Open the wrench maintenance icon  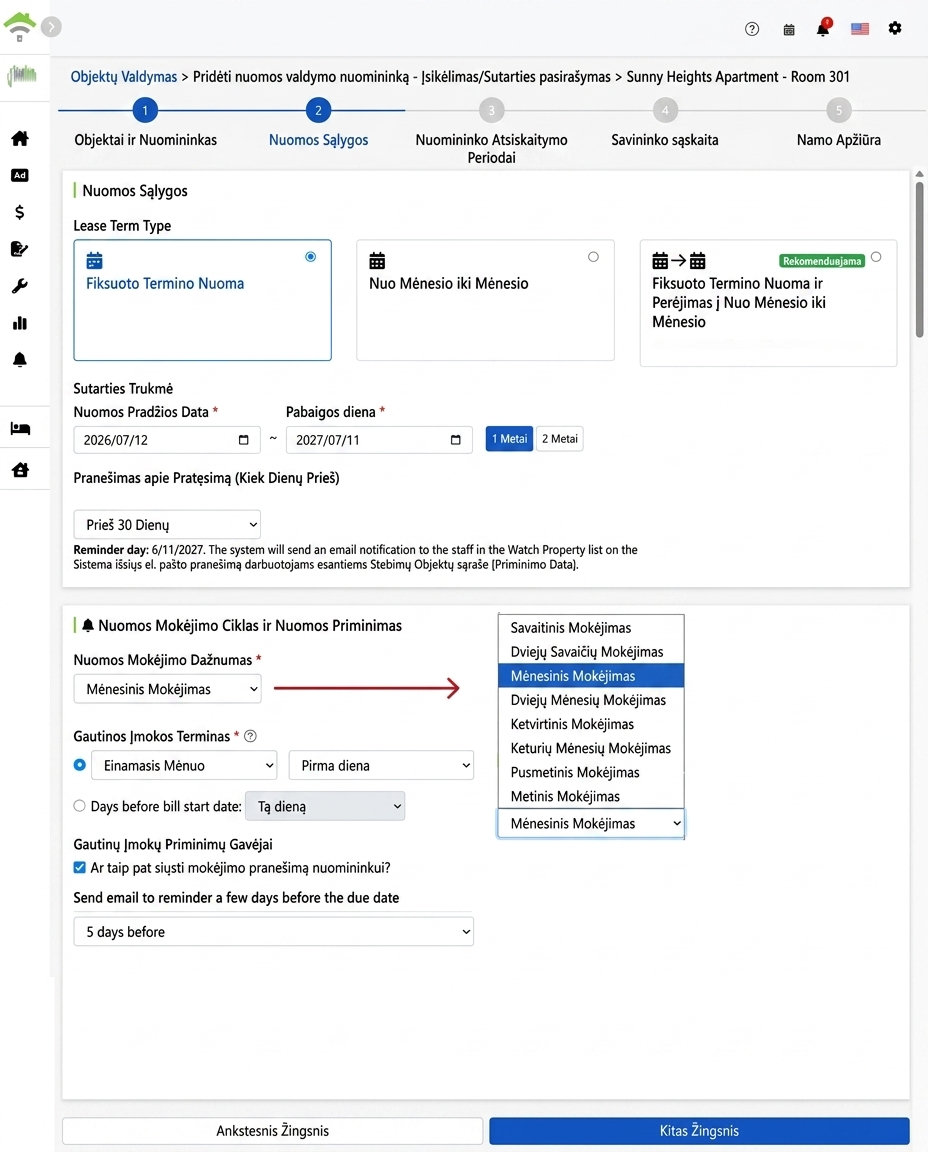pos(20,286)
